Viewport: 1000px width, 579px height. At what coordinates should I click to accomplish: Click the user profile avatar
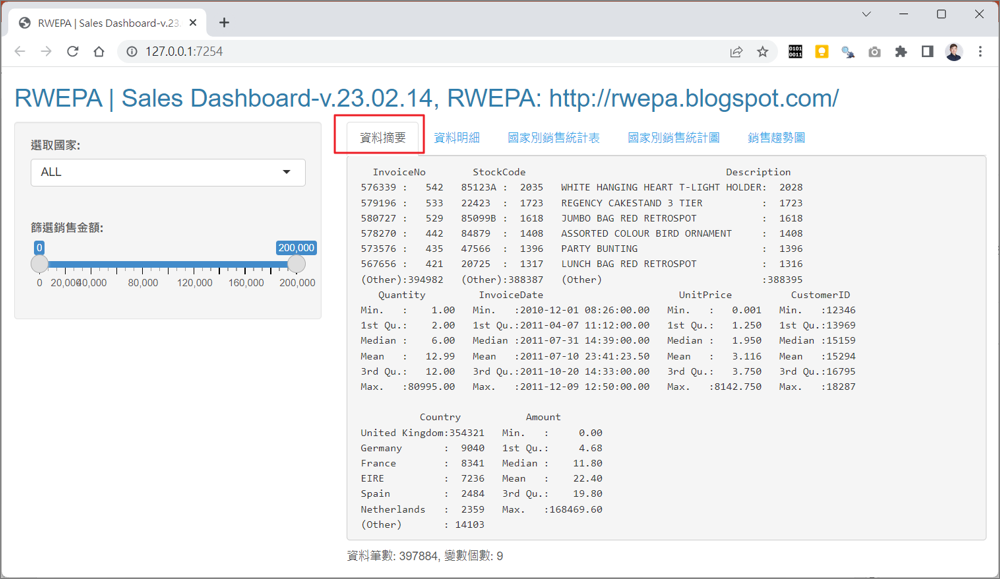(x=953, y=52)
